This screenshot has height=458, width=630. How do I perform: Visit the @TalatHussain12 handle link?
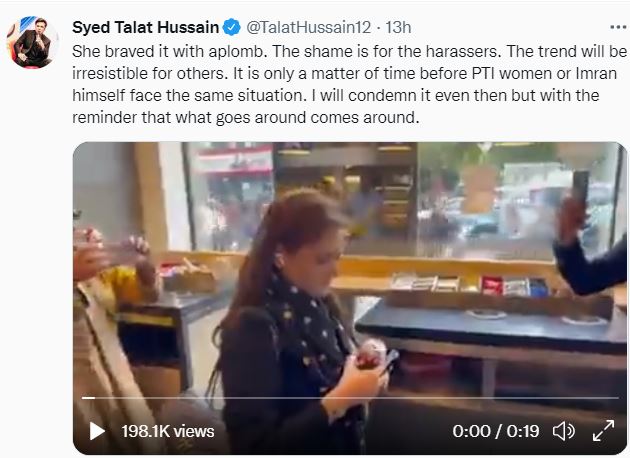(x=308, y=27)
